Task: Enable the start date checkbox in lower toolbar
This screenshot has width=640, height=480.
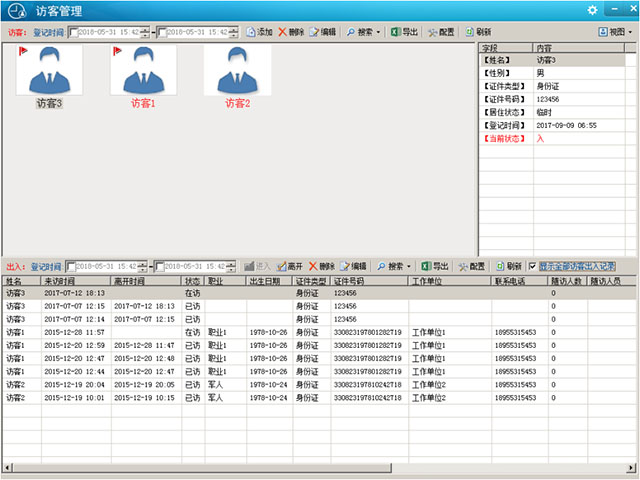Action: point(71,267)
